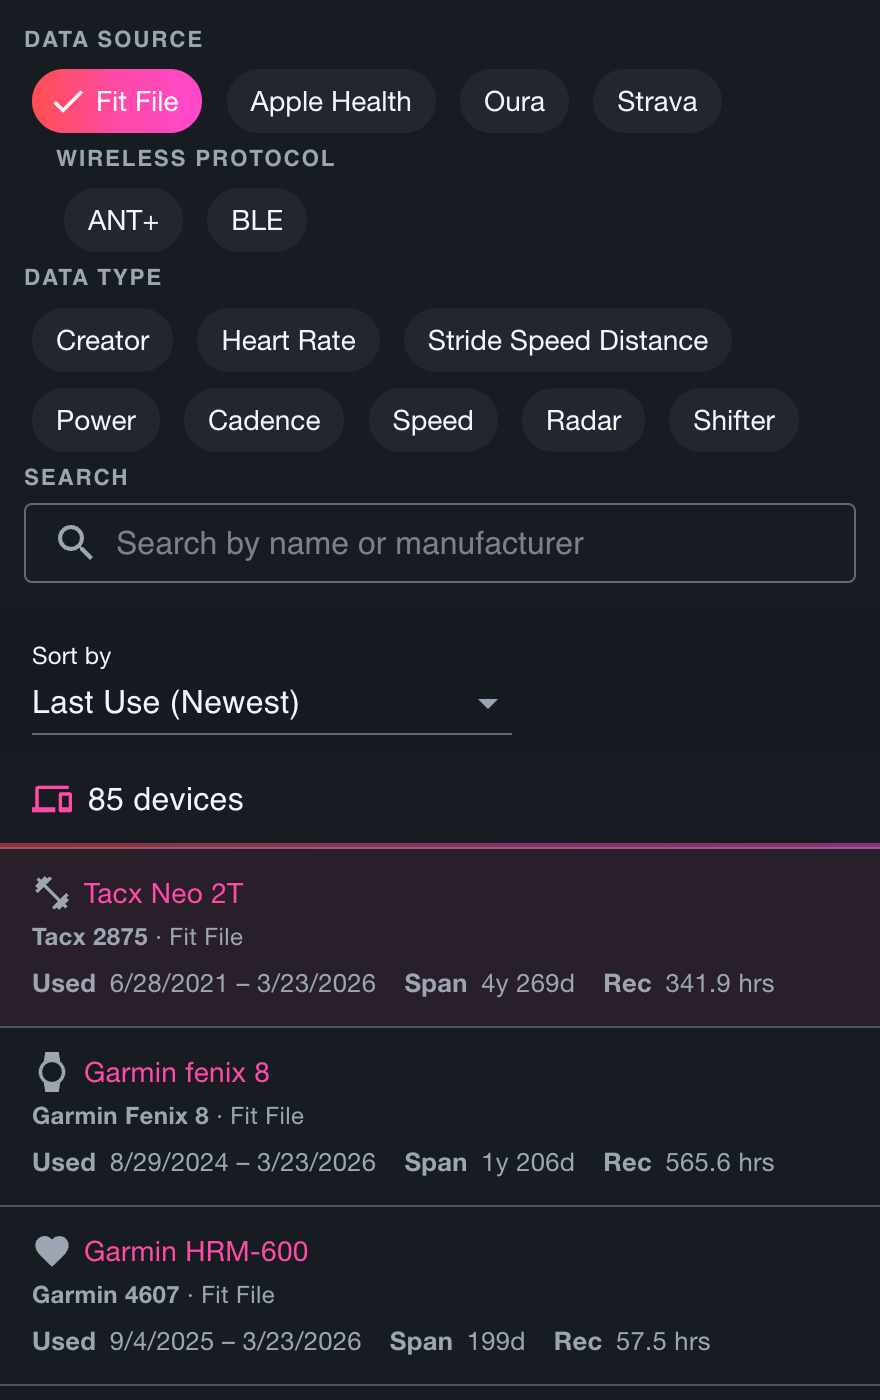The height and width of the screenshot is (1400, 880).
Task: Deselect the Fit File data source
Action: click(116, 100)
